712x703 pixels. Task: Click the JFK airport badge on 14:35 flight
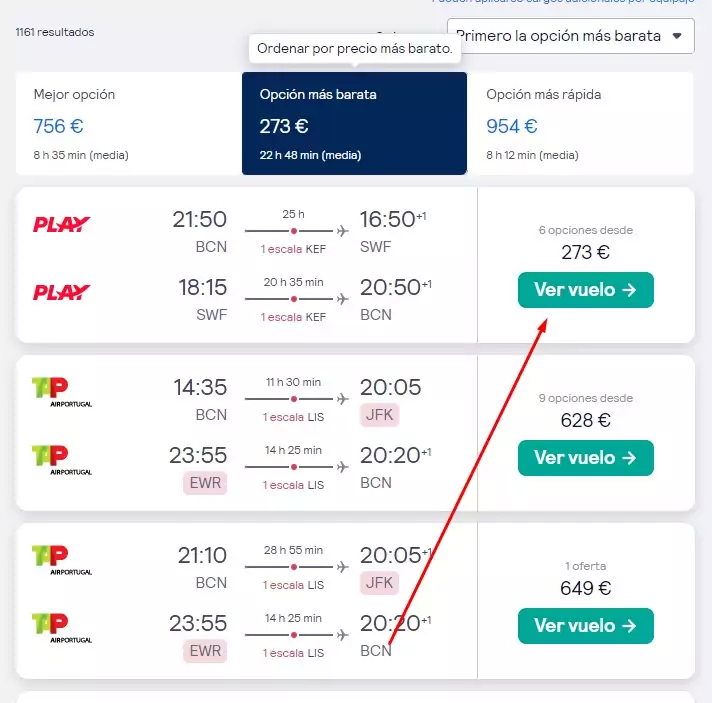click(380, 415)
